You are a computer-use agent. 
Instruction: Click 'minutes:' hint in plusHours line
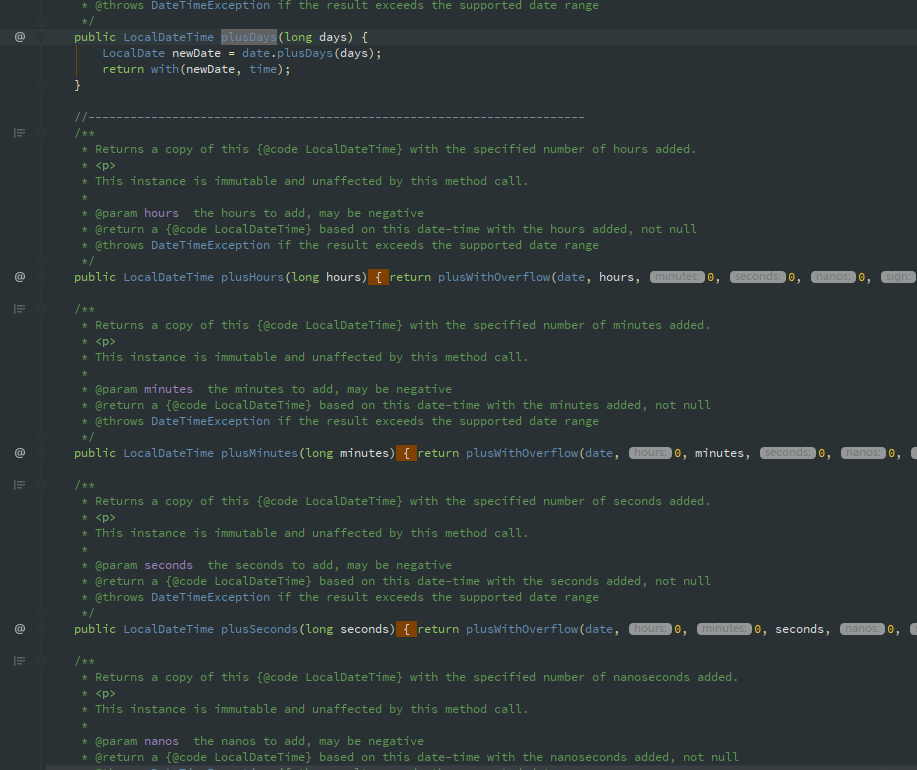[677, 277]
